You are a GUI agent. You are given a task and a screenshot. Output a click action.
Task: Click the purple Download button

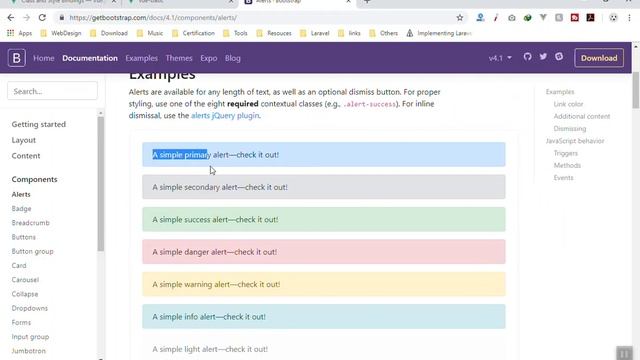[x=599, y=58]
